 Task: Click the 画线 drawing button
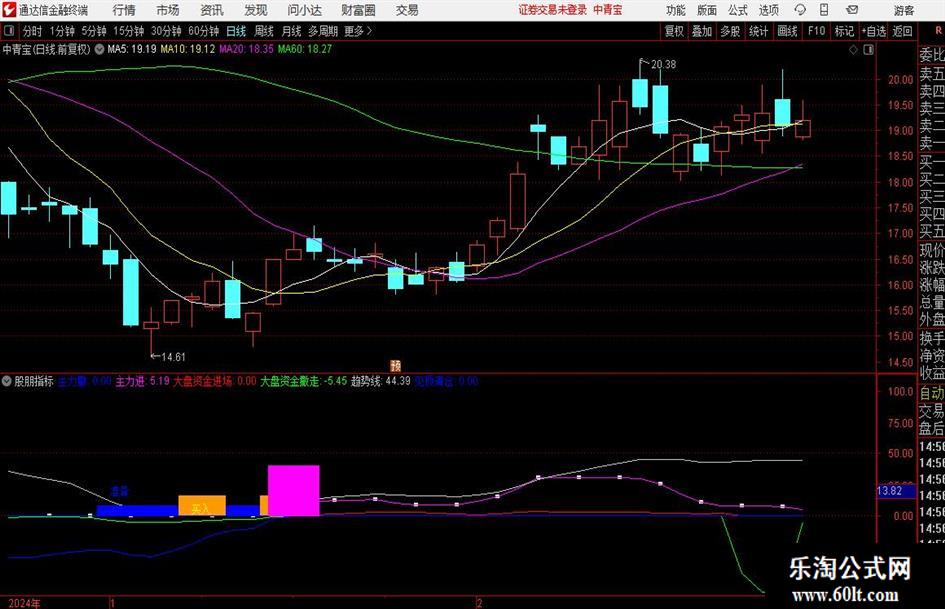787,31
